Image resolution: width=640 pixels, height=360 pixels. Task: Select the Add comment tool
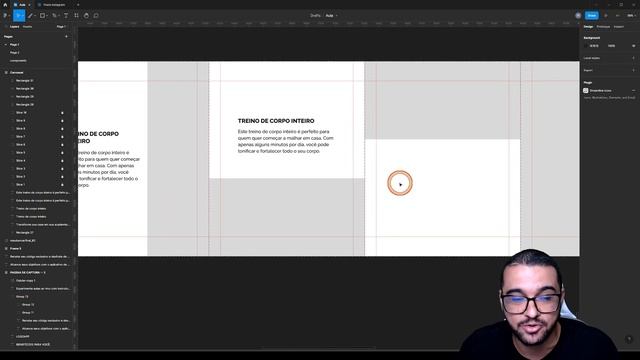[x=96, y=16]
